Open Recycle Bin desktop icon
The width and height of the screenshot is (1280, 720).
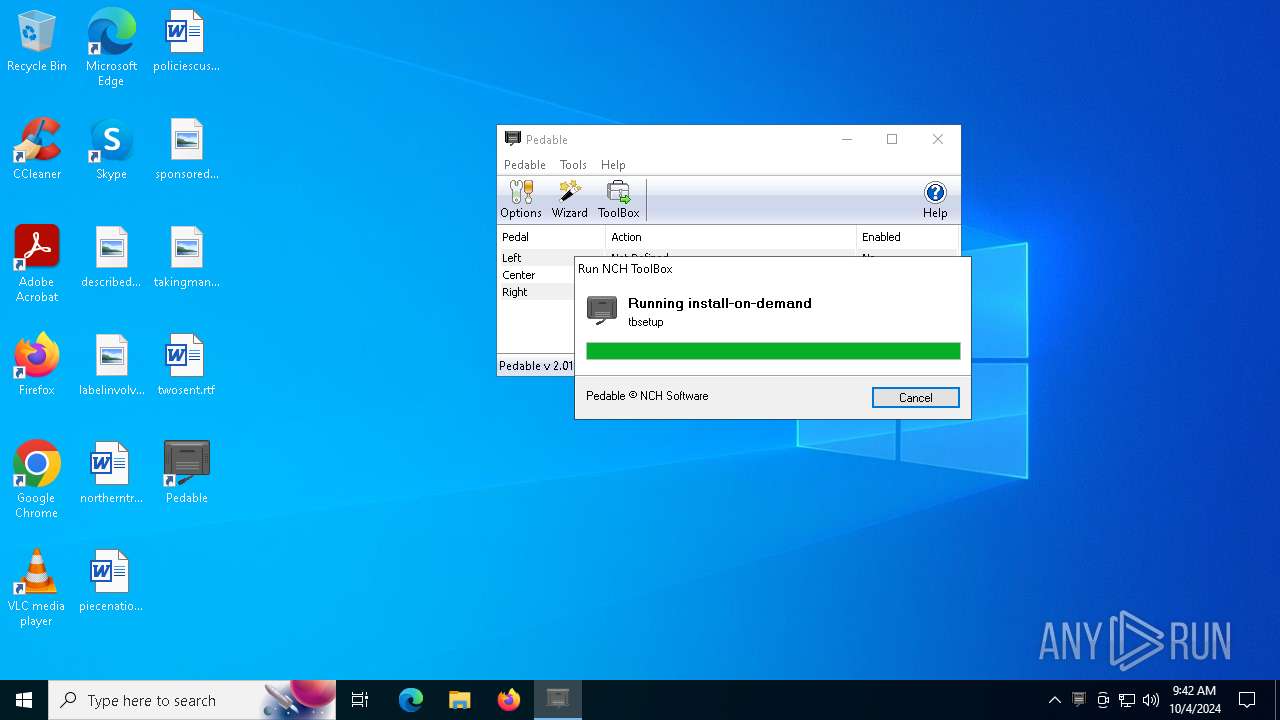37,42
